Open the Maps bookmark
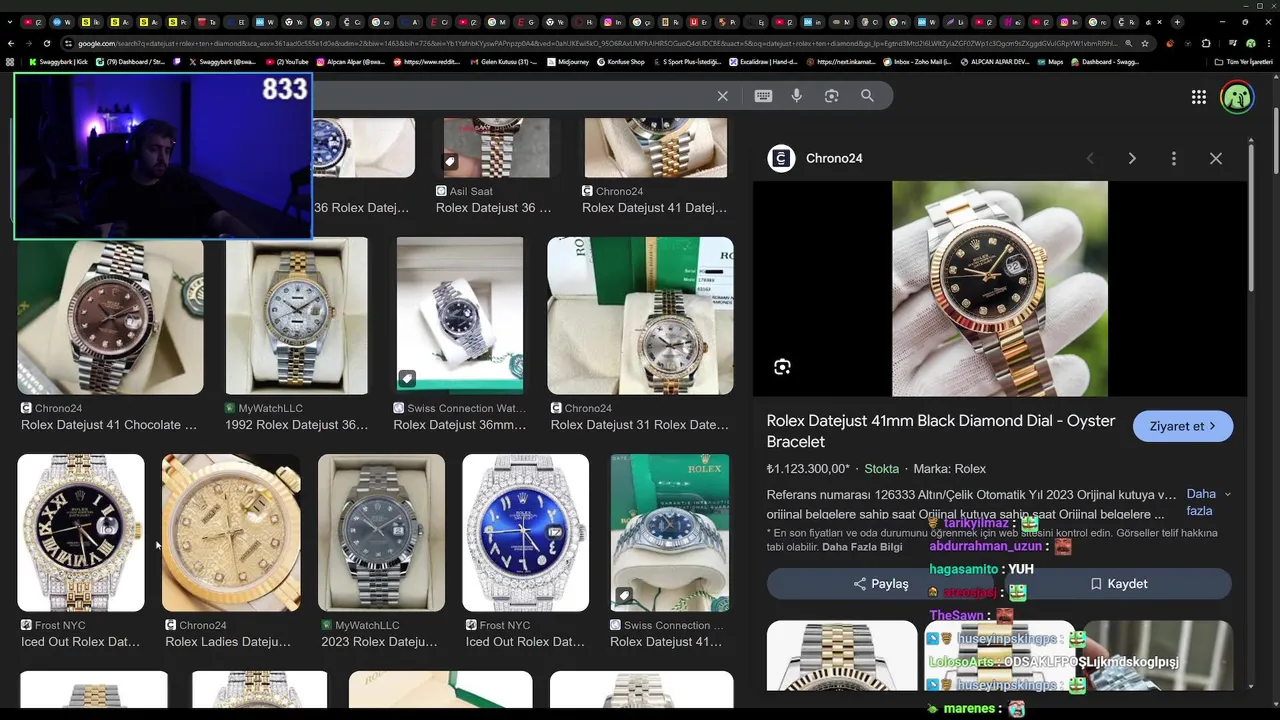Screen dimensions: 1280x720 pyautogui.click(x=1049, y=62)
